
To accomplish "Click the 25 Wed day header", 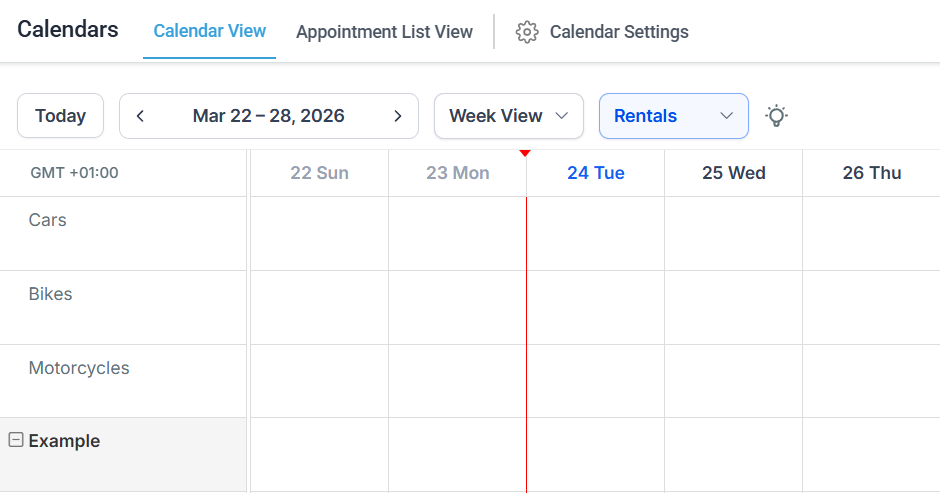I will 733,173.
